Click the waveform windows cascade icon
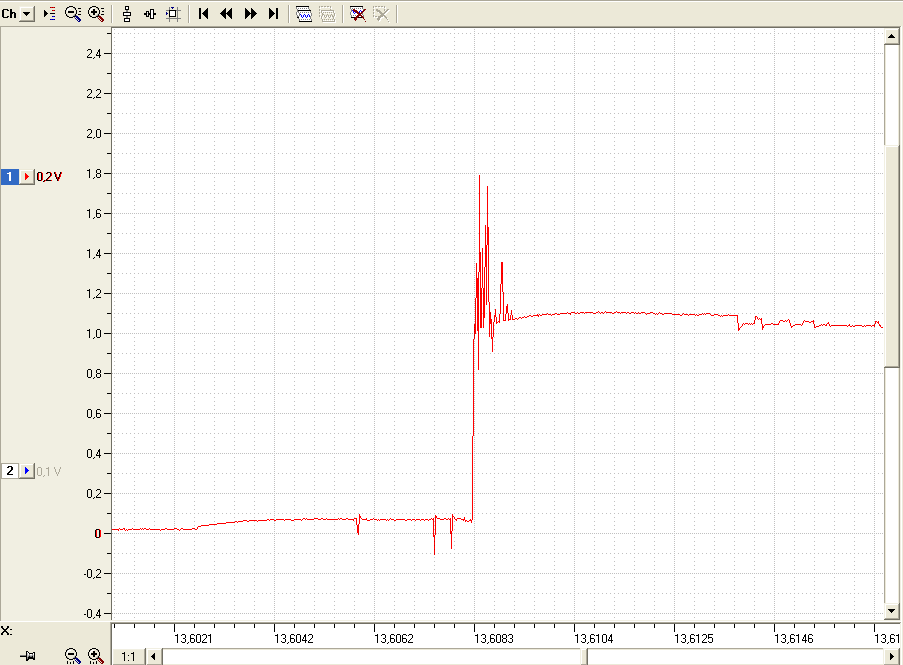 303,14
